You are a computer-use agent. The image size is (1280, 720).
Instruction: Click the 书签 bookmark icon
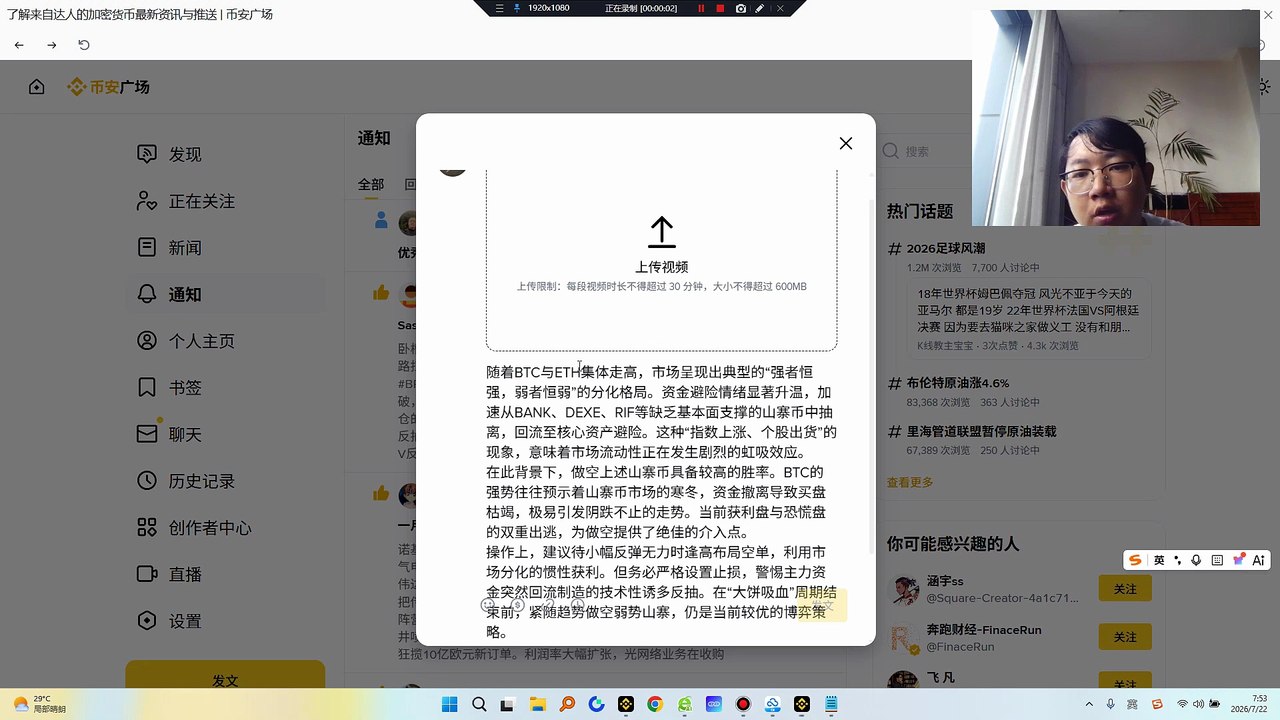tap(147, 387)
